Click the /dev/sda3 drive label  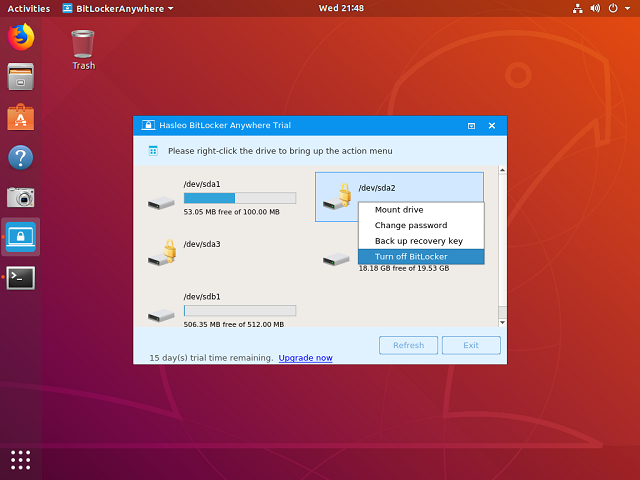coord(202,244)
